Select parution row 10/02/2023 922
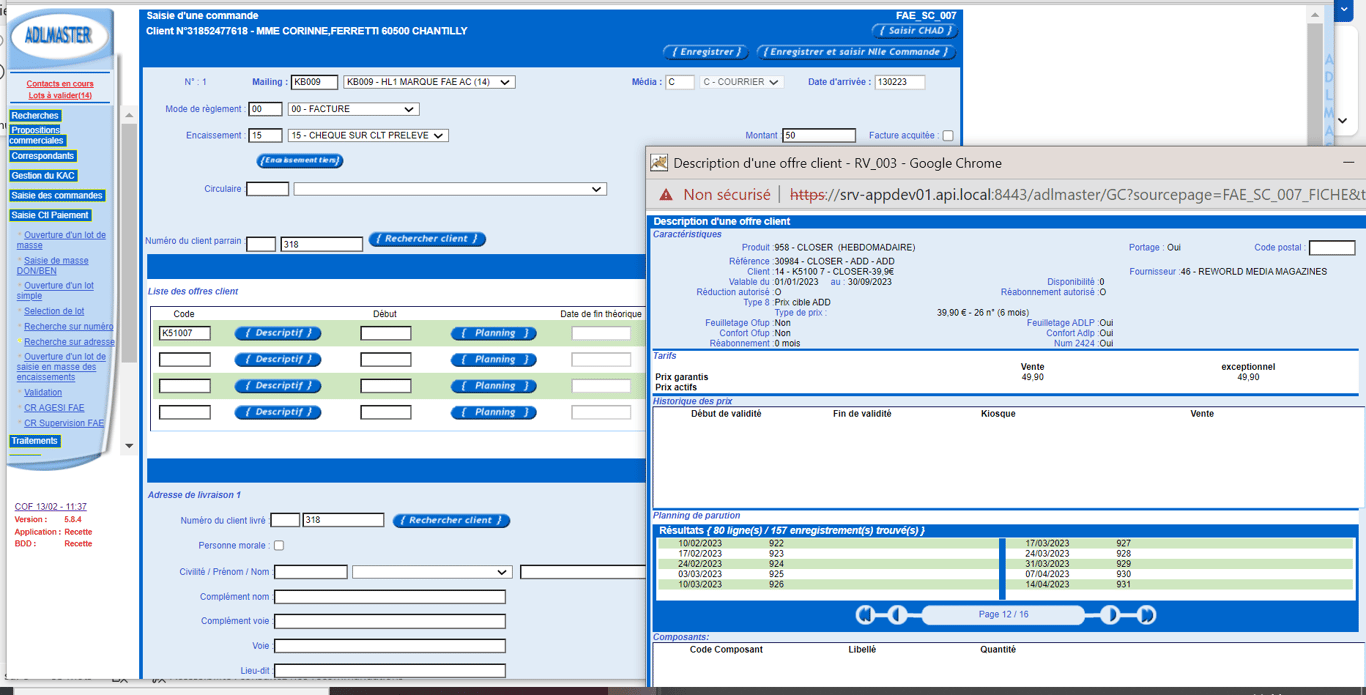This screenshot has width=1366, height=695. 828,544
